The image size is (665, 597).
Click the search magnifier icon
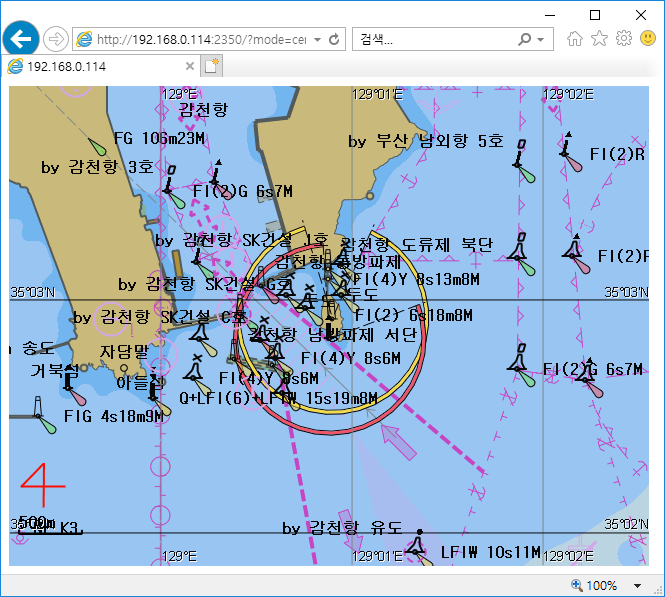(x=524, y=40)
